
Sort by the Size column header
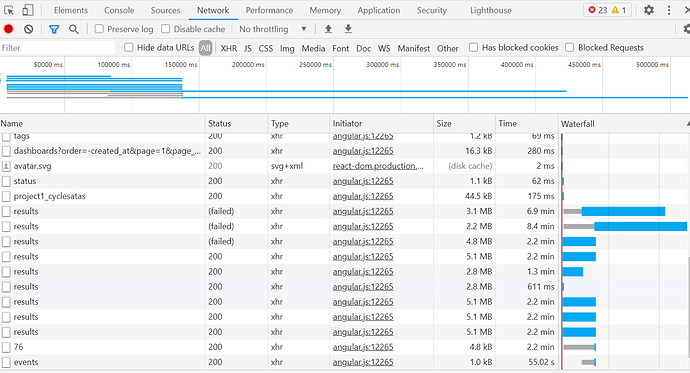click(x=464, y=124)
